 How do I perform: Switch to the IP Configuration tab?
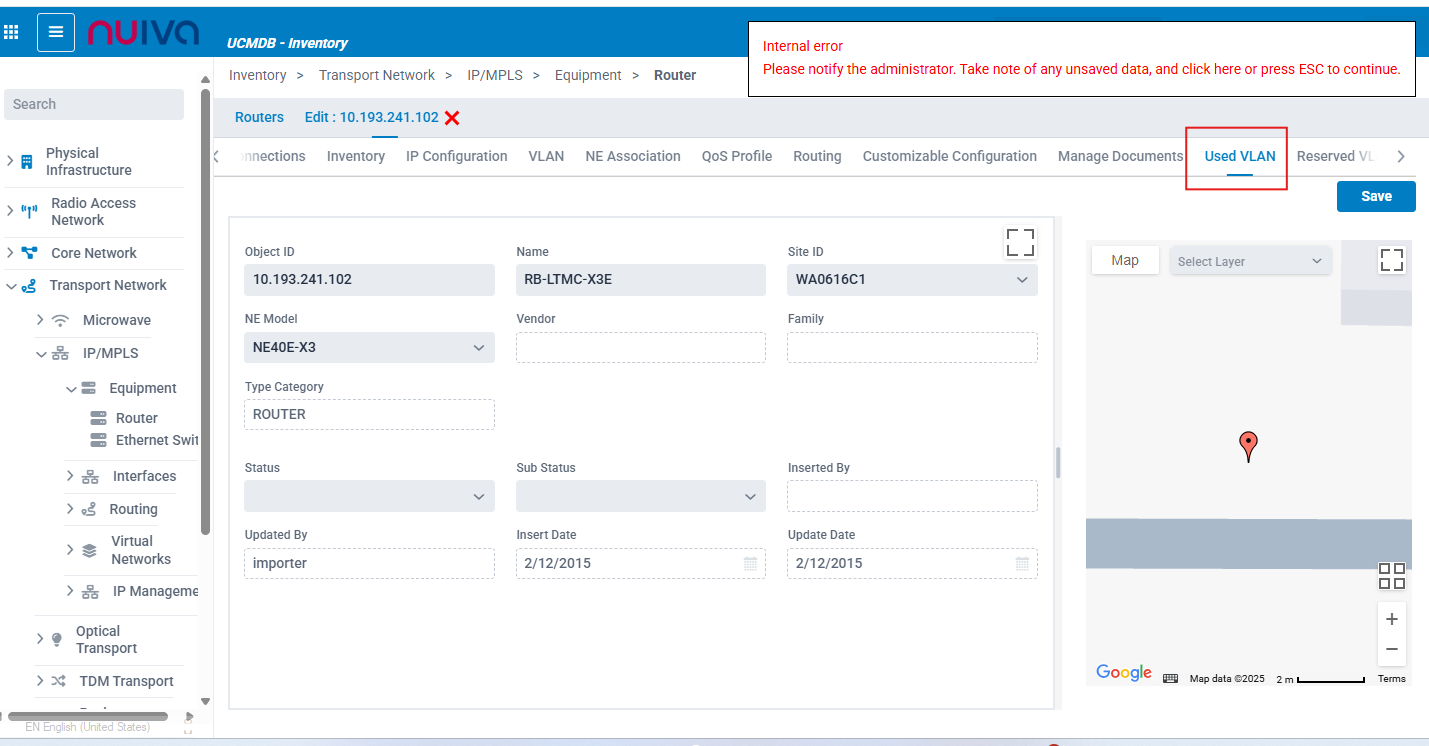(456, 156)
